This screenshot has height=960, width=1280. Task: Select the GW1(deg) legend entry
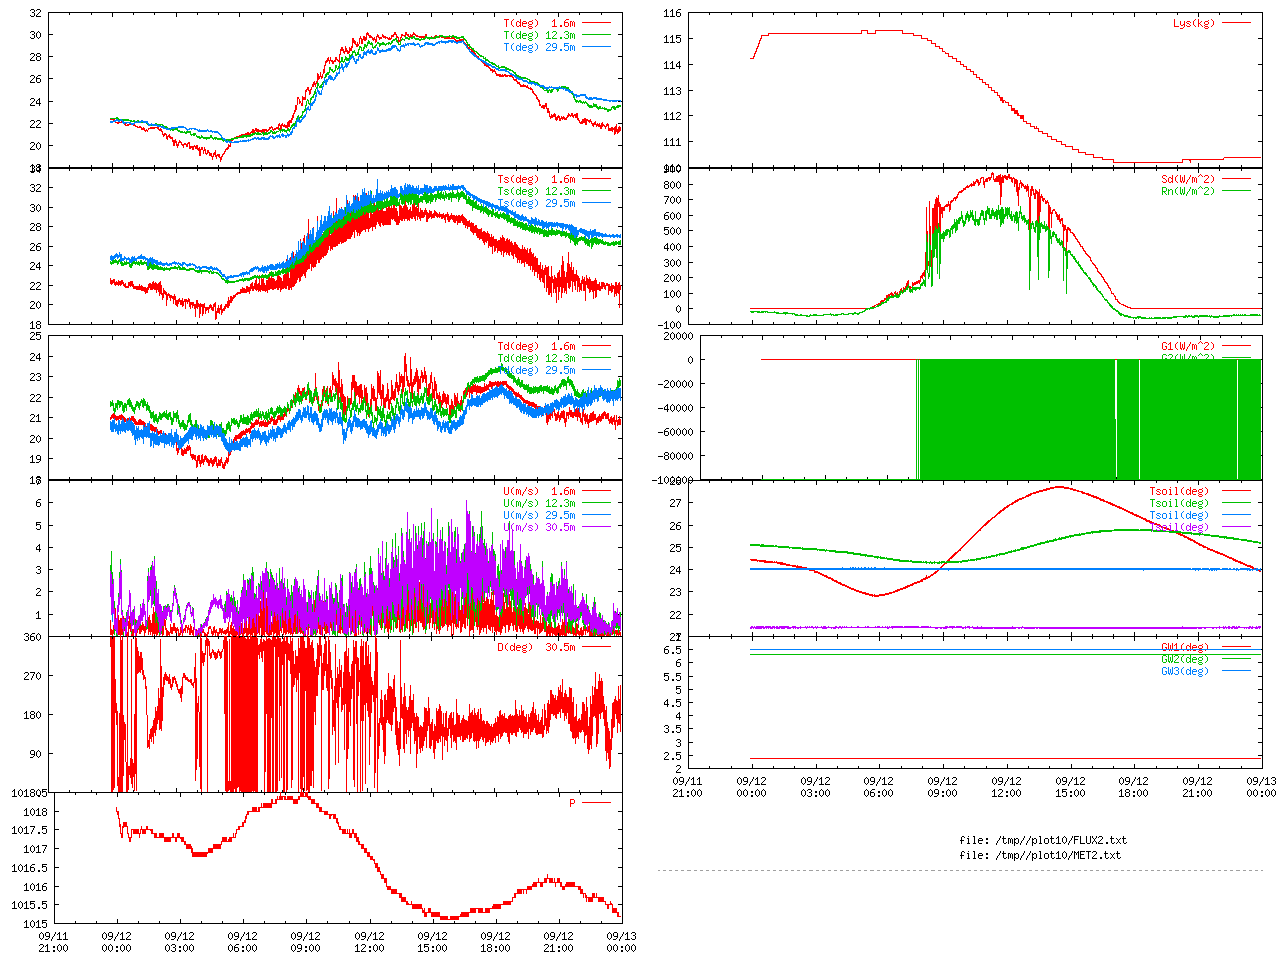[x=1184, y=647]
